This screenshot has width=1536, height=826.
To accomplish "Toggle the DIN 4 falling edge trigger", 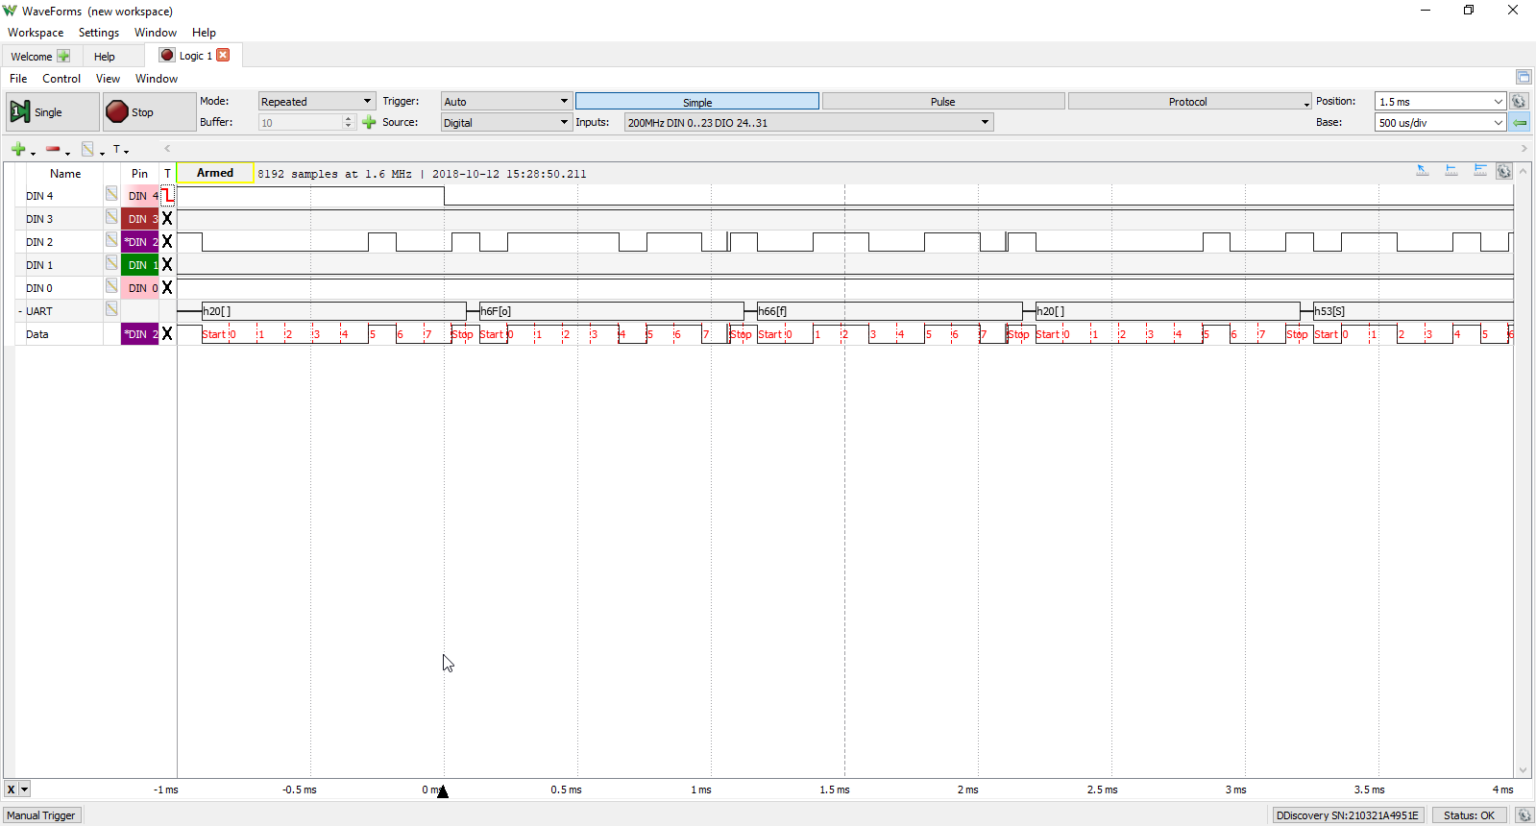I will (167, 196).
